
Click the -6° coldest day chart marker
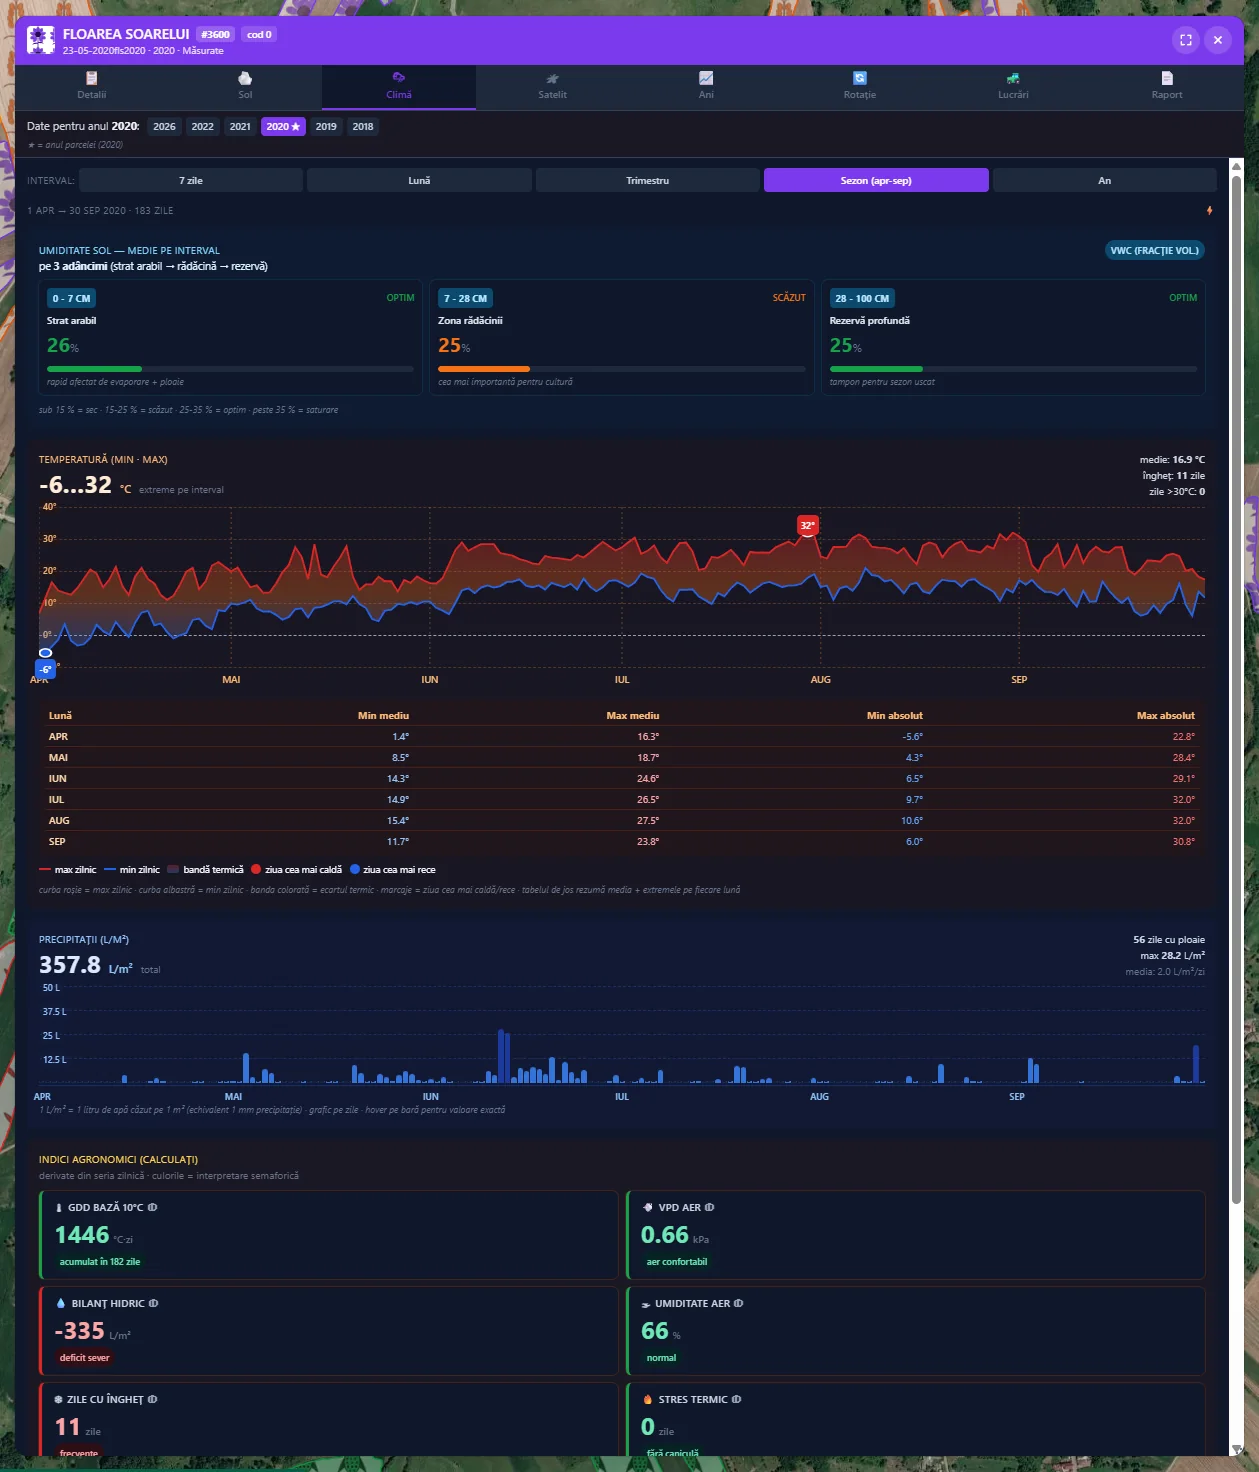[x=46, y=669]
